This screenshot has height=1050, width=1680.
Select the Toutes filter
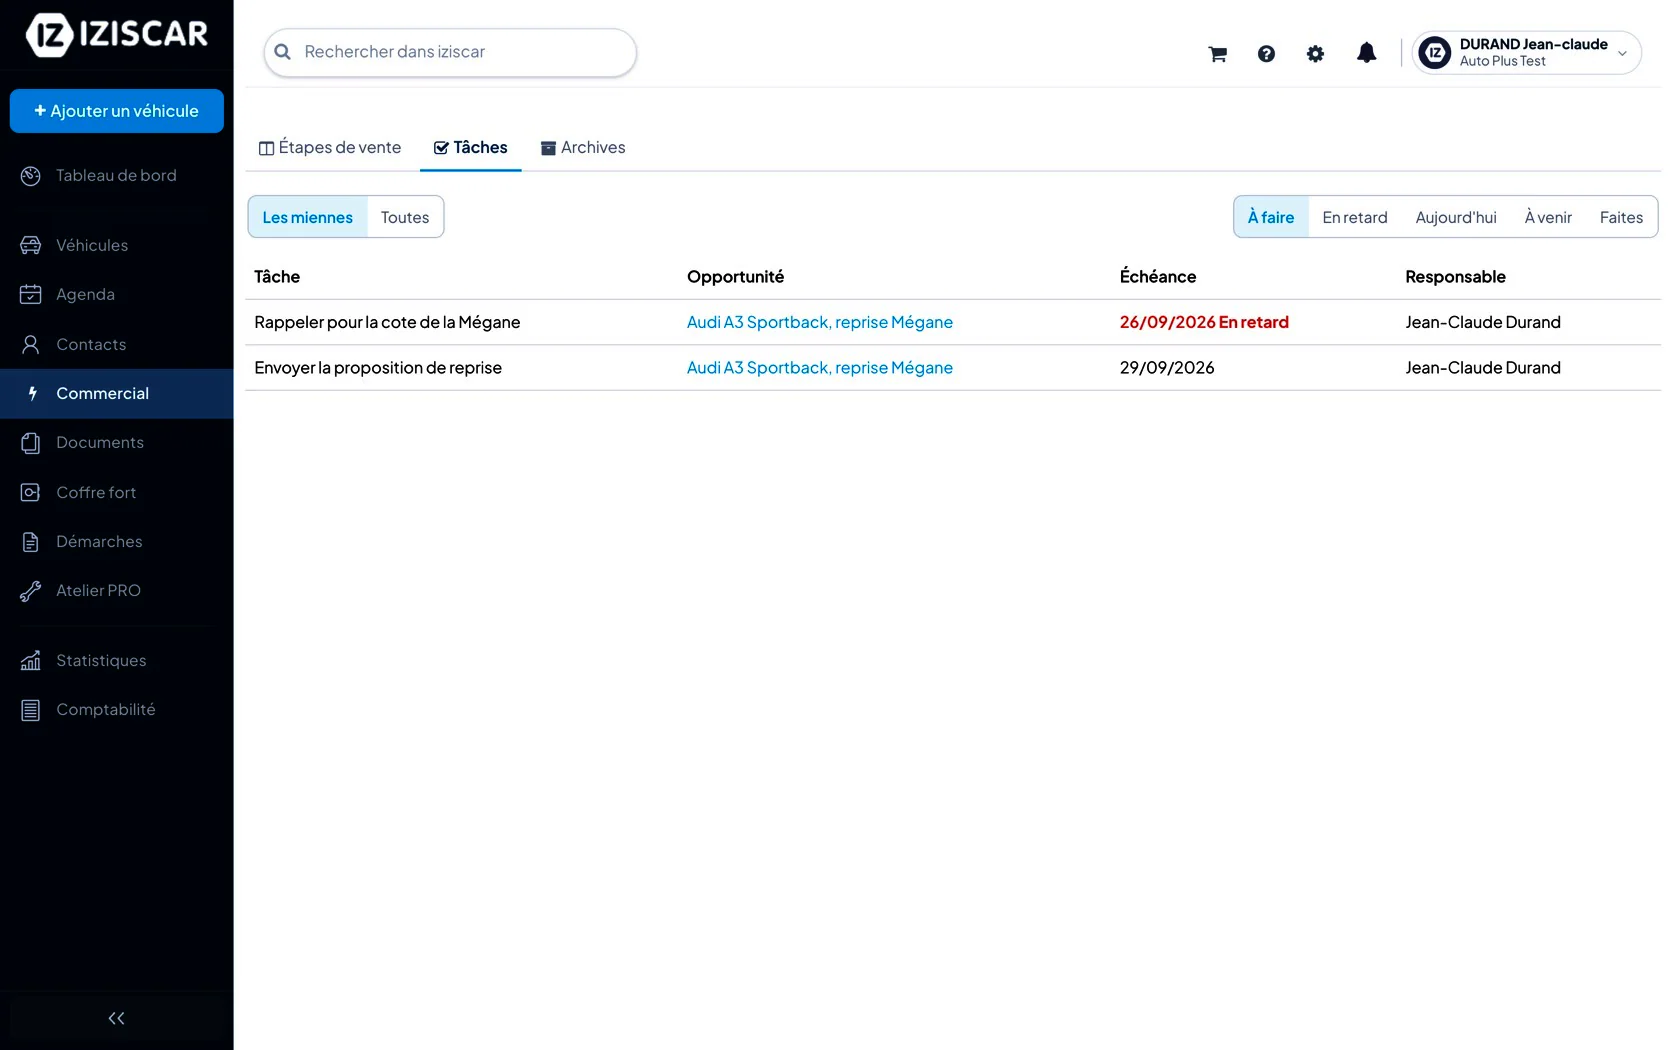click(405, 217)
